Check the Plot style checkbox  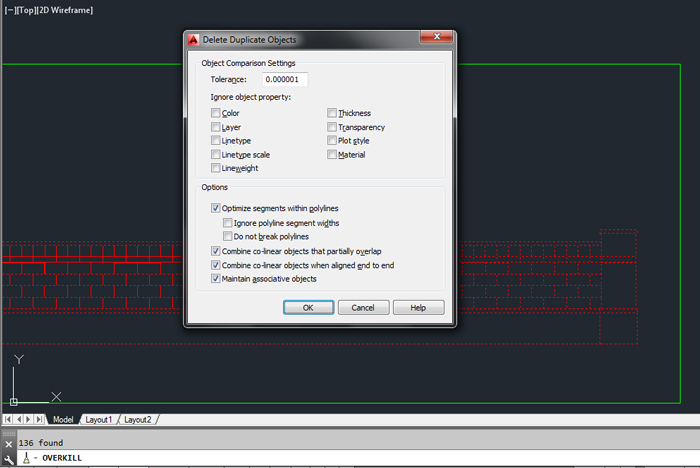tap(332, 141)
